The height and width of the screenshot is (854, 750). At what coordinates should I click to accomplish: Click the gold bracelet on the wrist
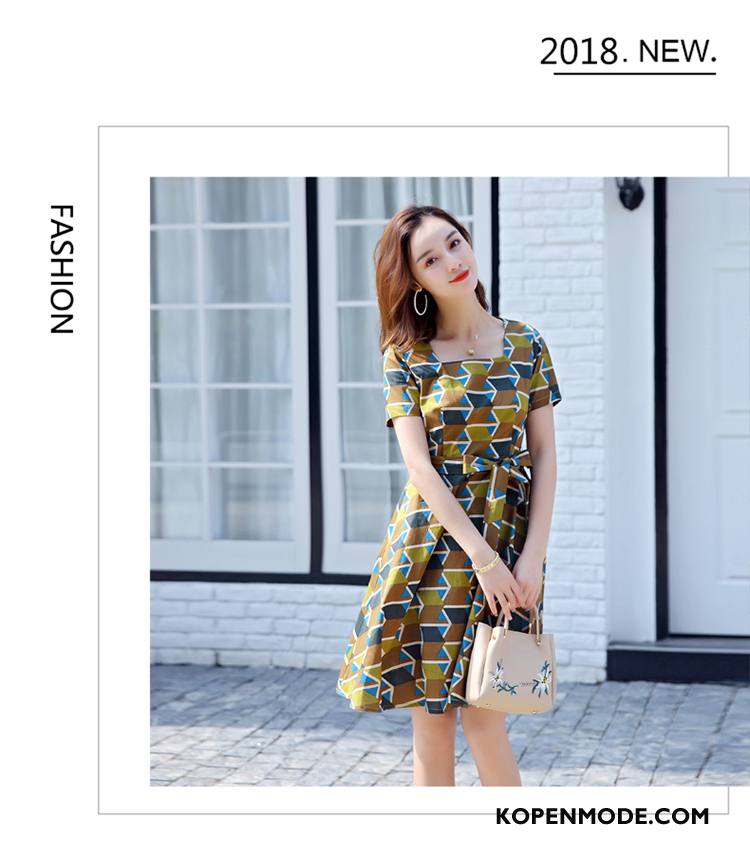486,563
